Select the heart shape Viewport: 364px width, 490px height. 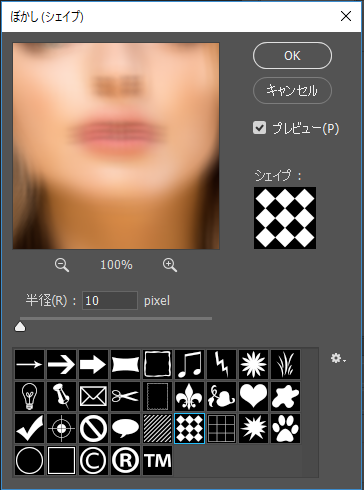click(x=253, y=396)
